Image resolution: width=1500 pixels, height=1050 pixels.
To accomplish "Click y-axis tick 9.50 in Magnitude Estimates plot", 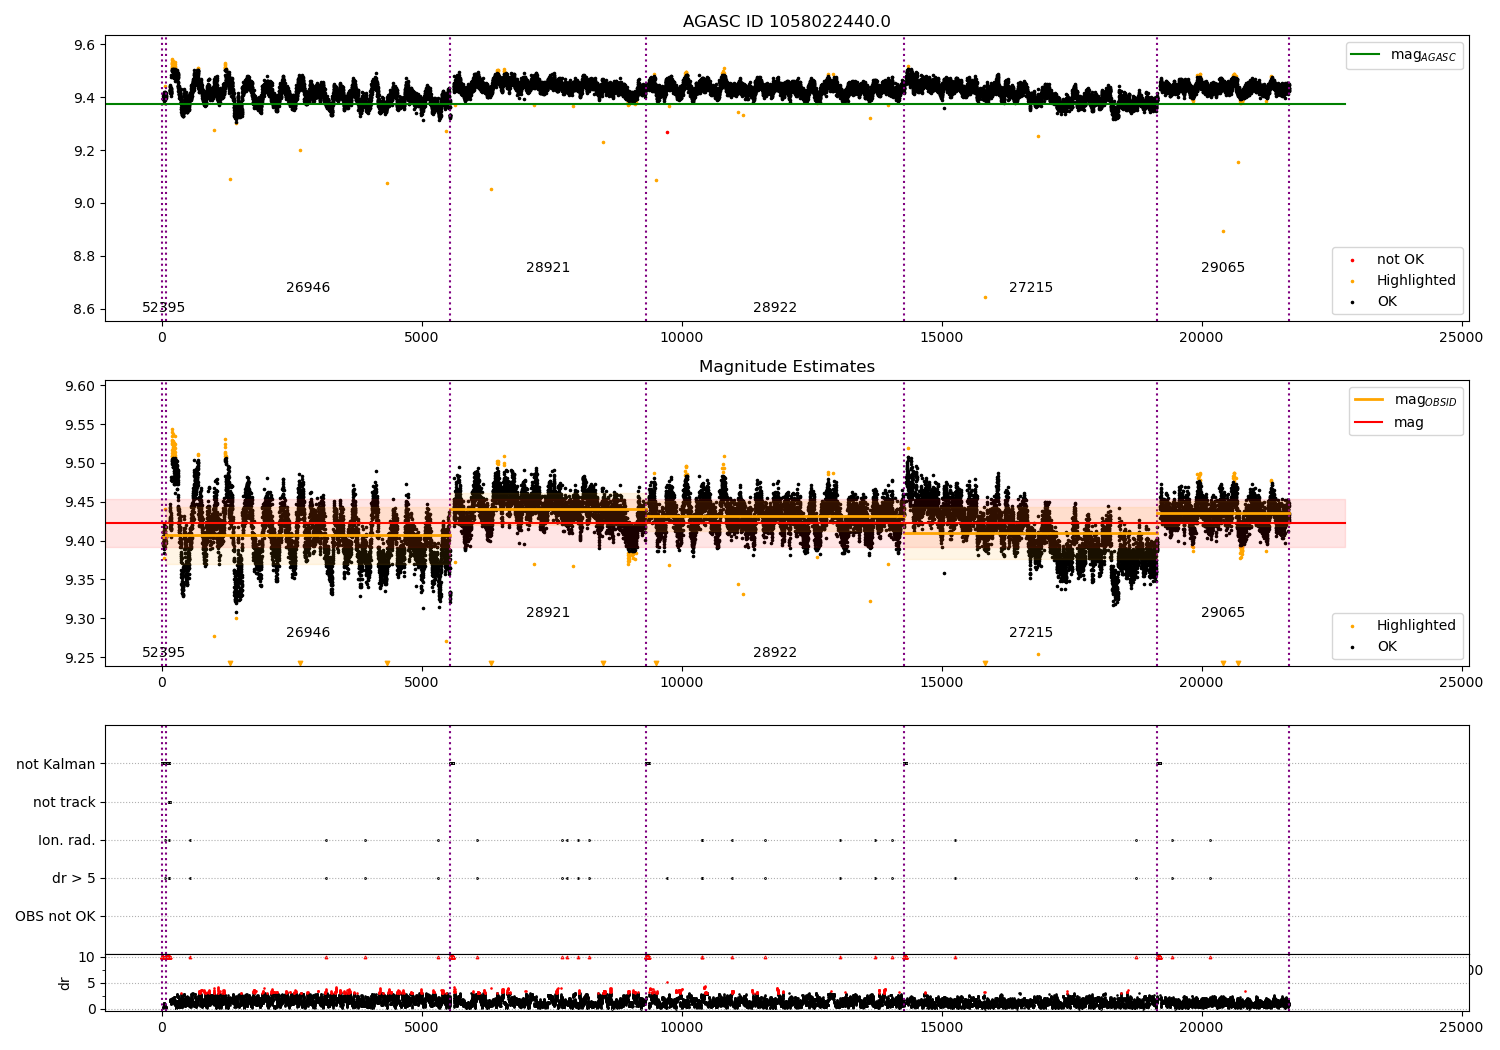I will click(x=80, y=464).
